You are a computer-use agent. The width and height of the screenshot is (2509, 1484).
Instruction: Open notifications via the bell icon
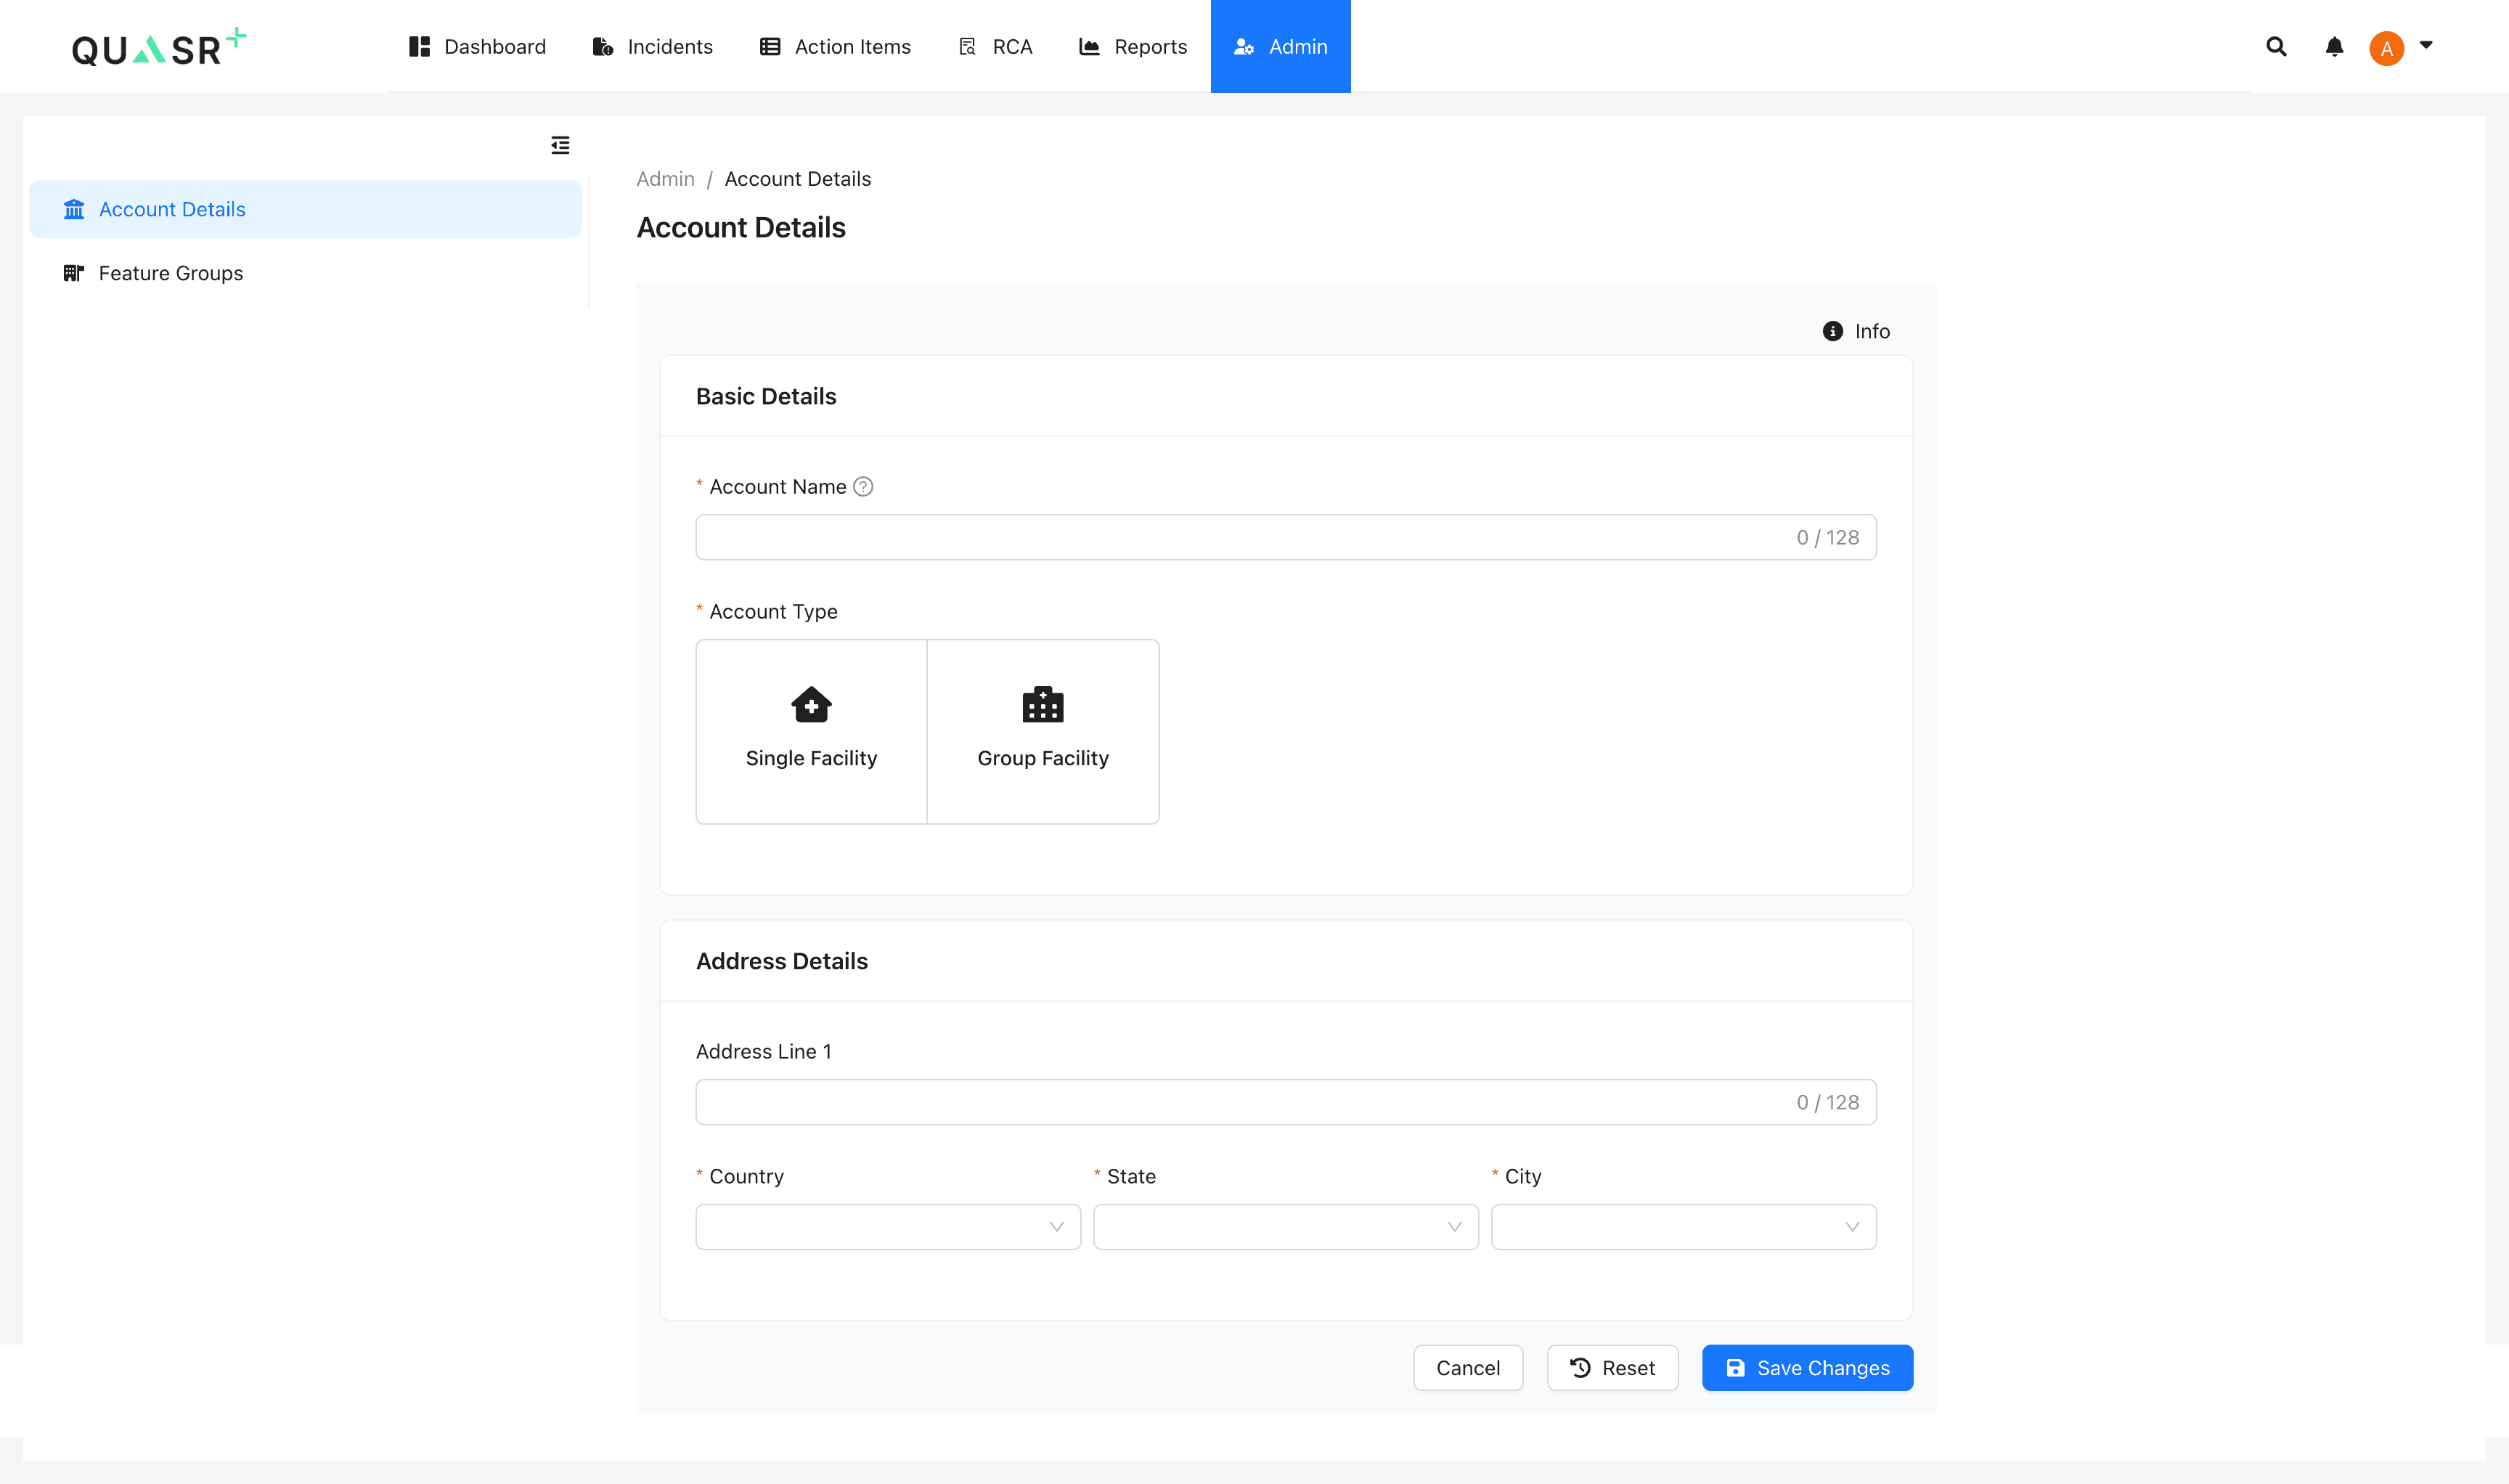coord(2333,46)
